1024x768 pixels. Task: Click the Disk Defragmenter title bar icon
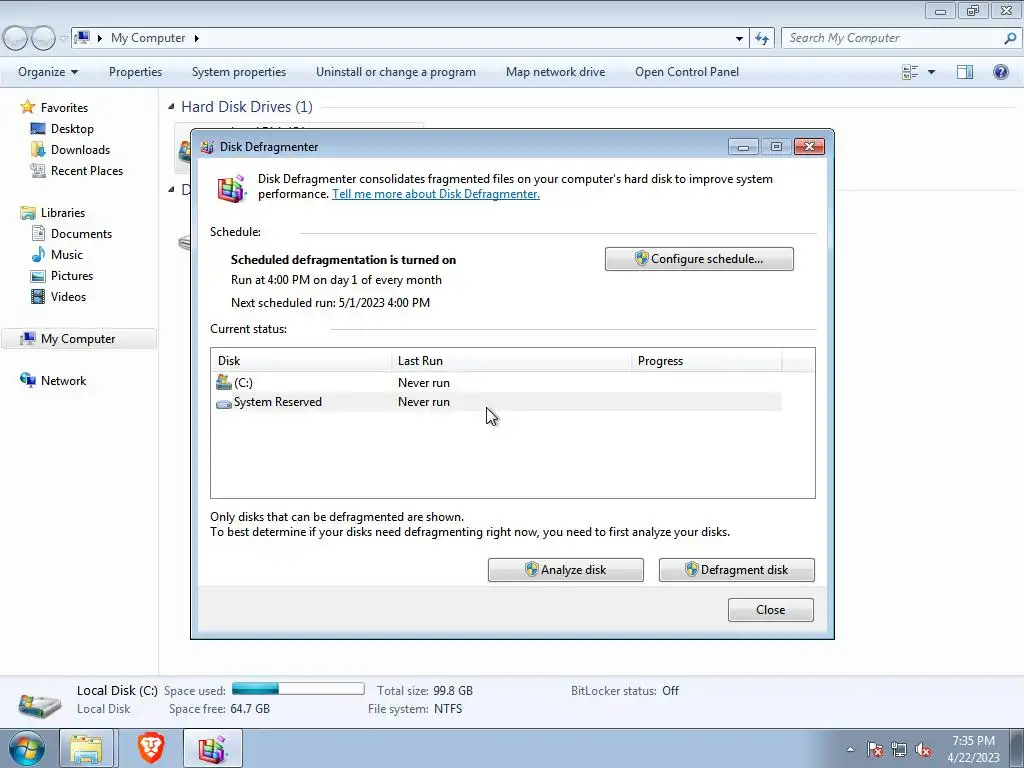click(208, 147)
